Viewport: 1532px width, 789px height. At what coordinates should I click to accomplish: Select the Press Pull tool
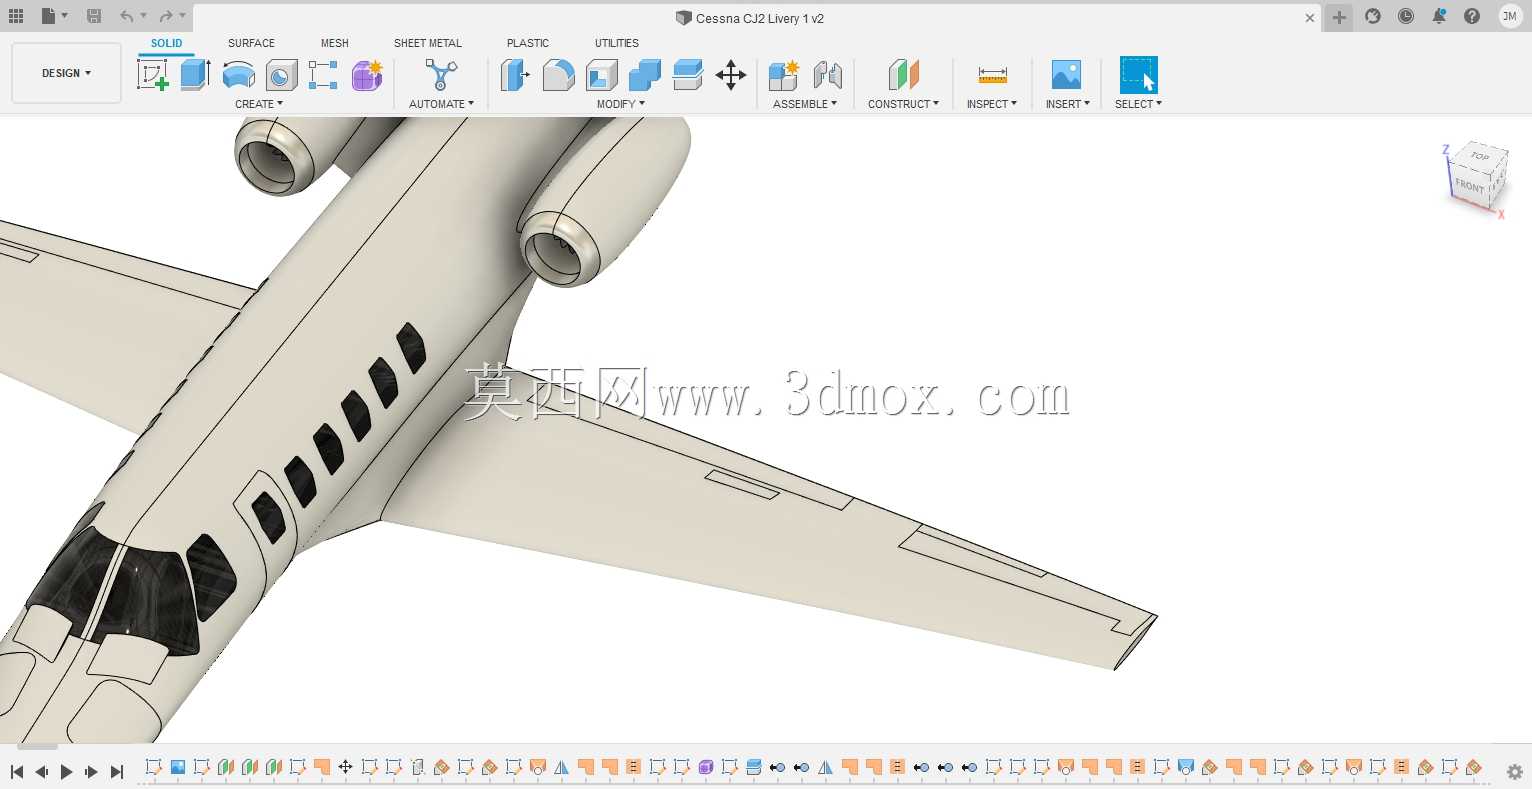point(515,75)
